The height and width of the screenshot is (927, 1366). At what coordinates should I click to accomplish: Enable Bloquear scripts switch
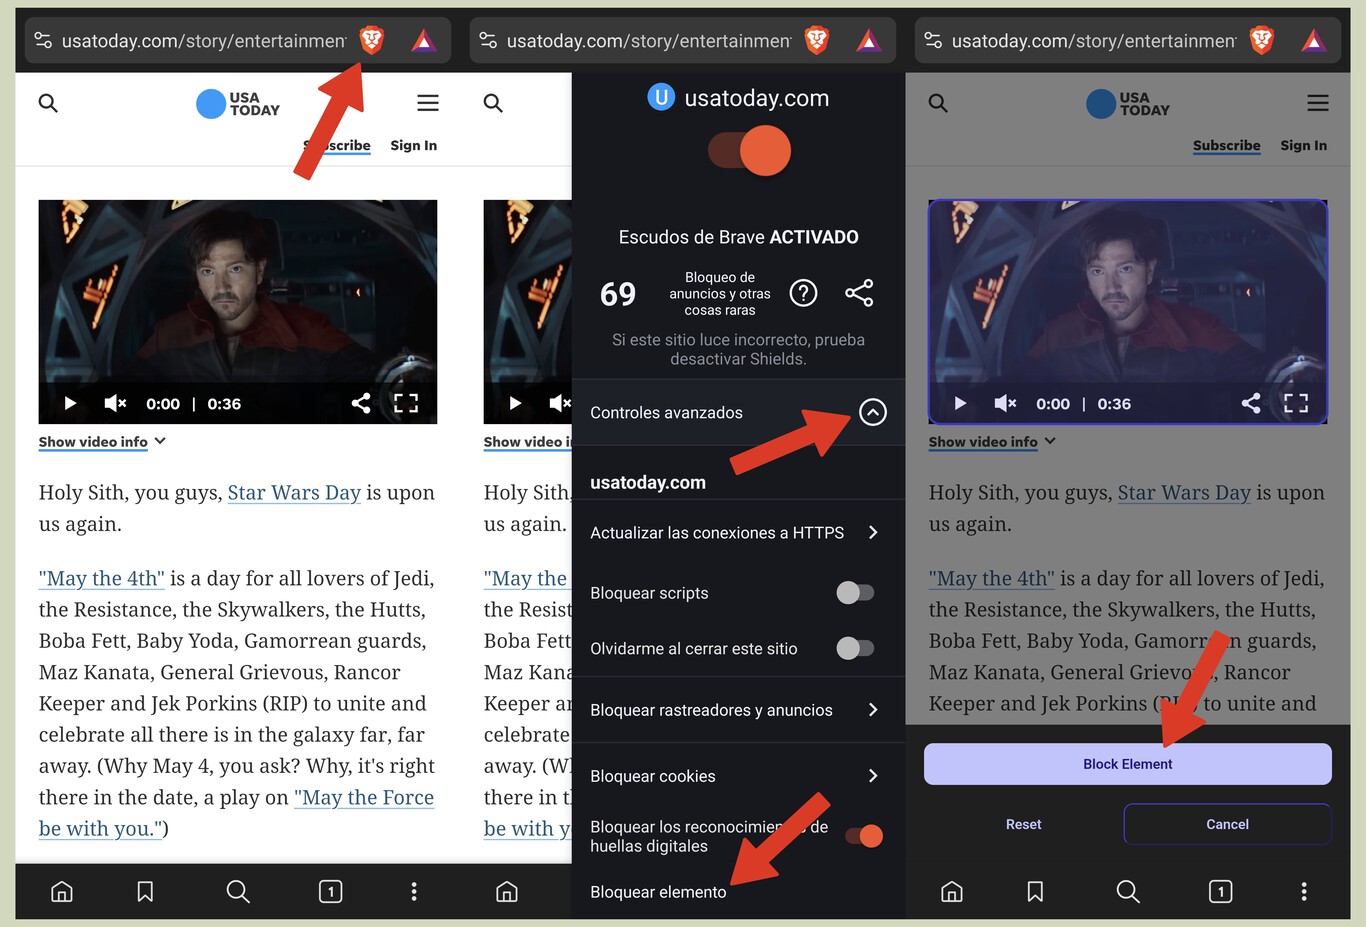click(x=855, y=593)
